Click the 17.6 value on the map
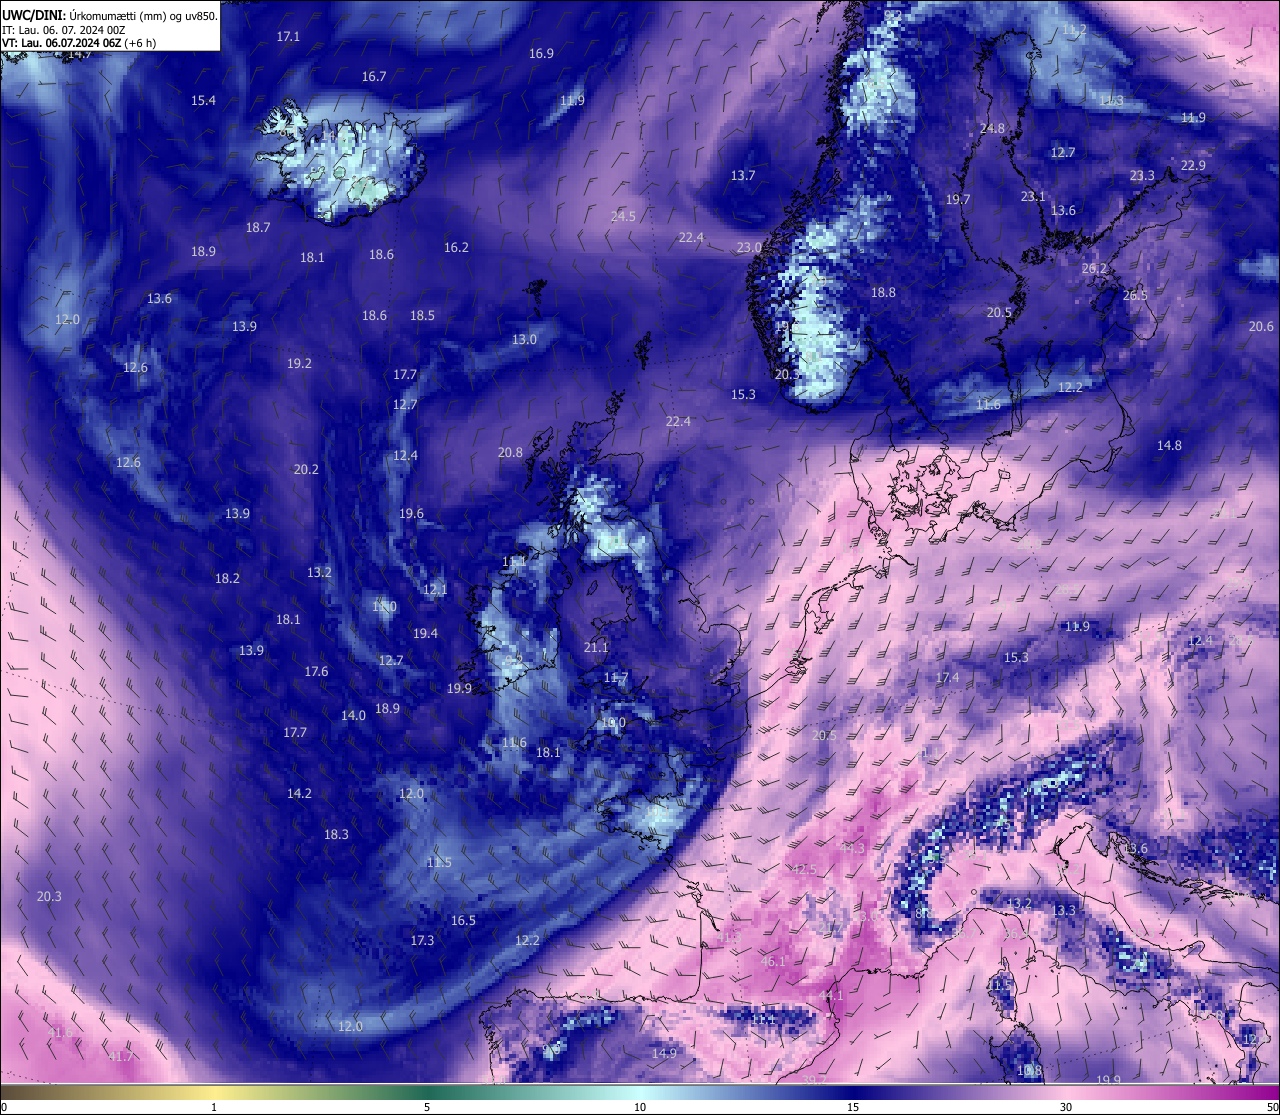The width and height of the screenshot is (1280, 1115). tap(316, 671)
